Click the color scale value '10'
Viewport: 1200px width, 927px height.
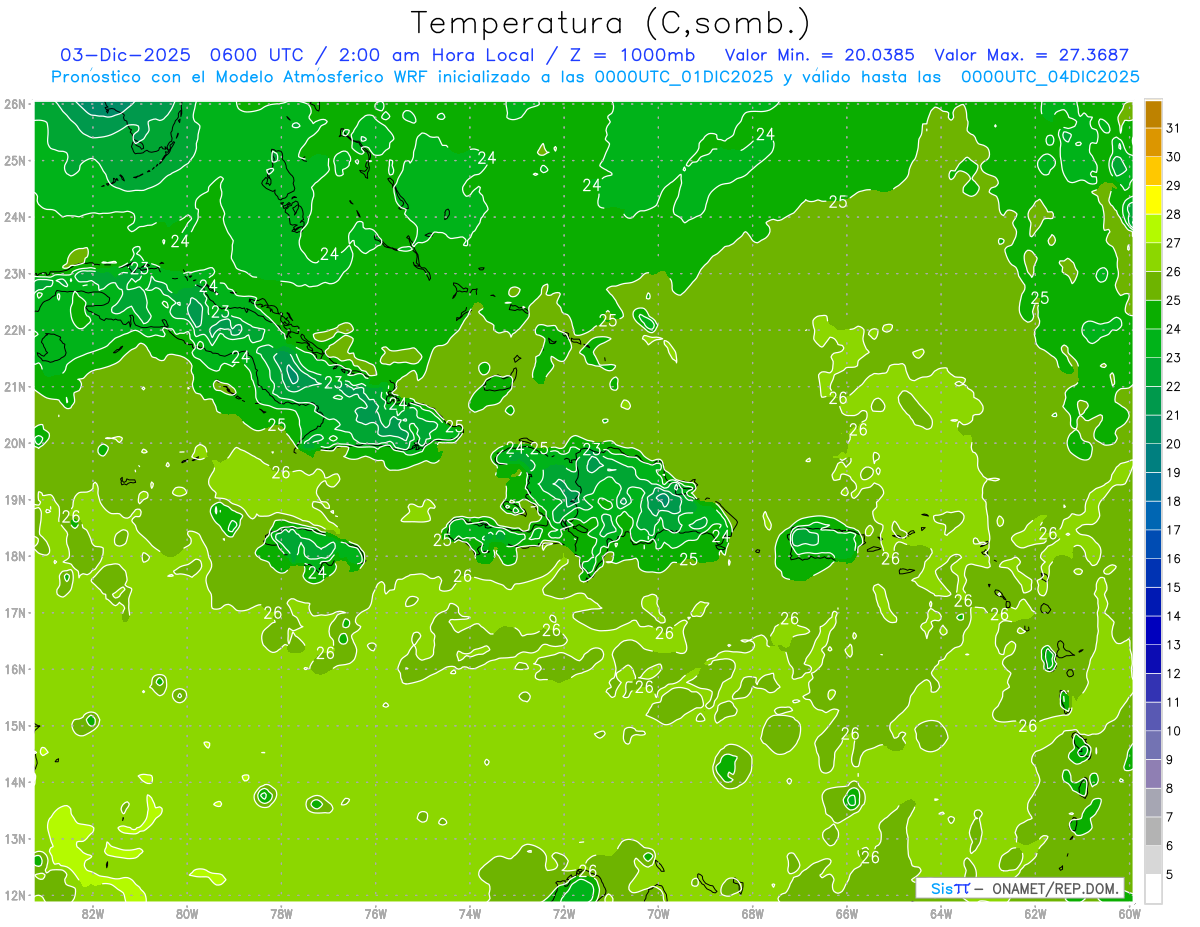pos(1174,731)
